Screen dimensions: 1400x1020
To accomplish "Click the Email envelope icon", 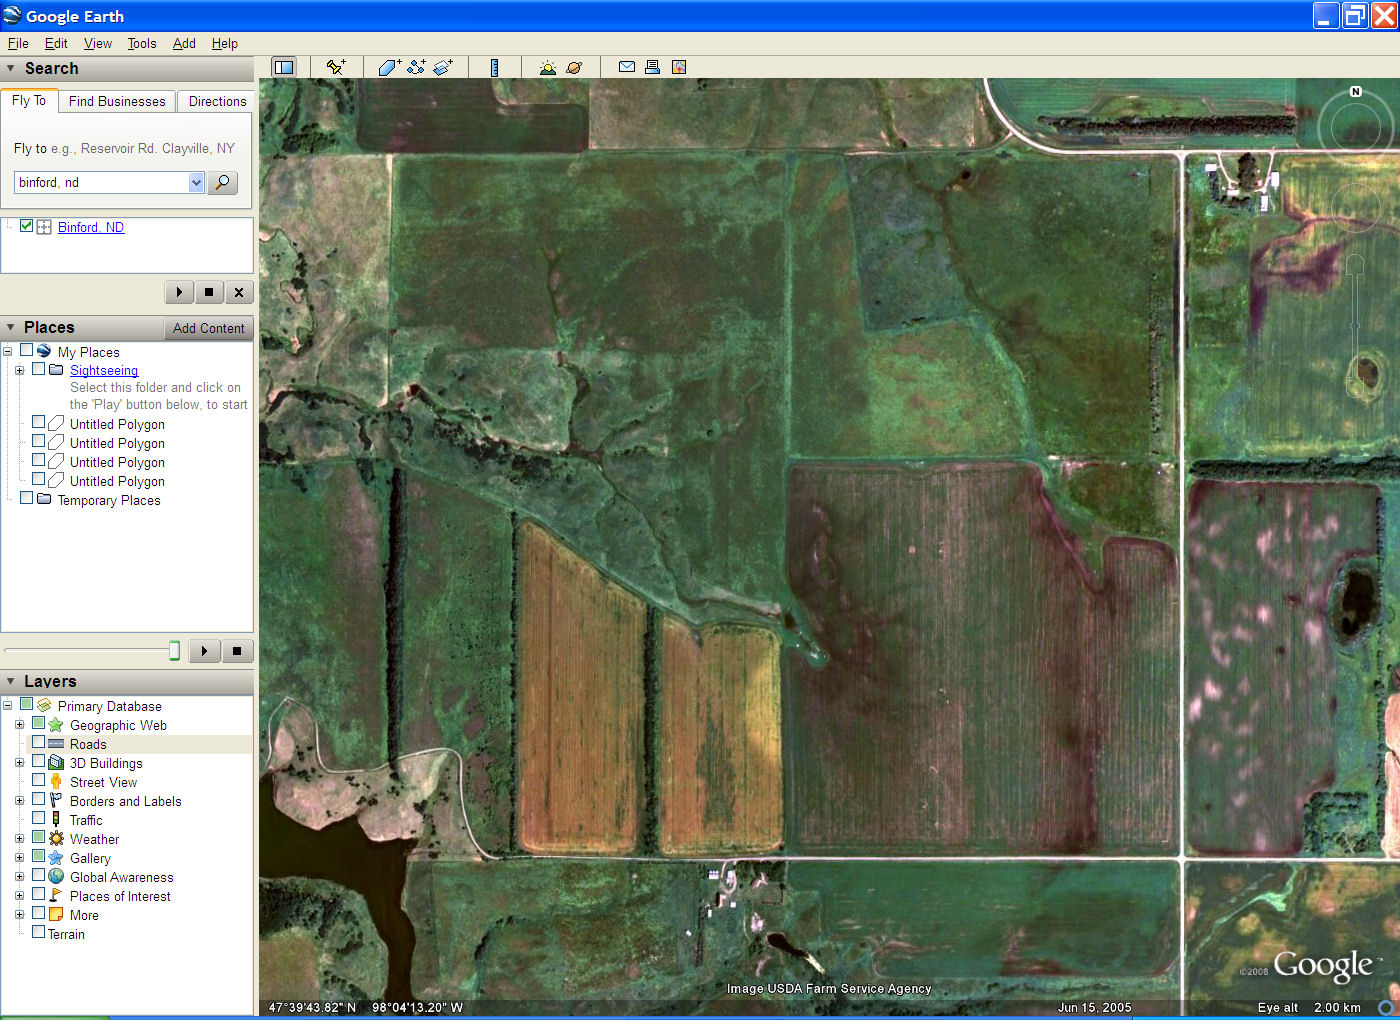I will [627, 67].
